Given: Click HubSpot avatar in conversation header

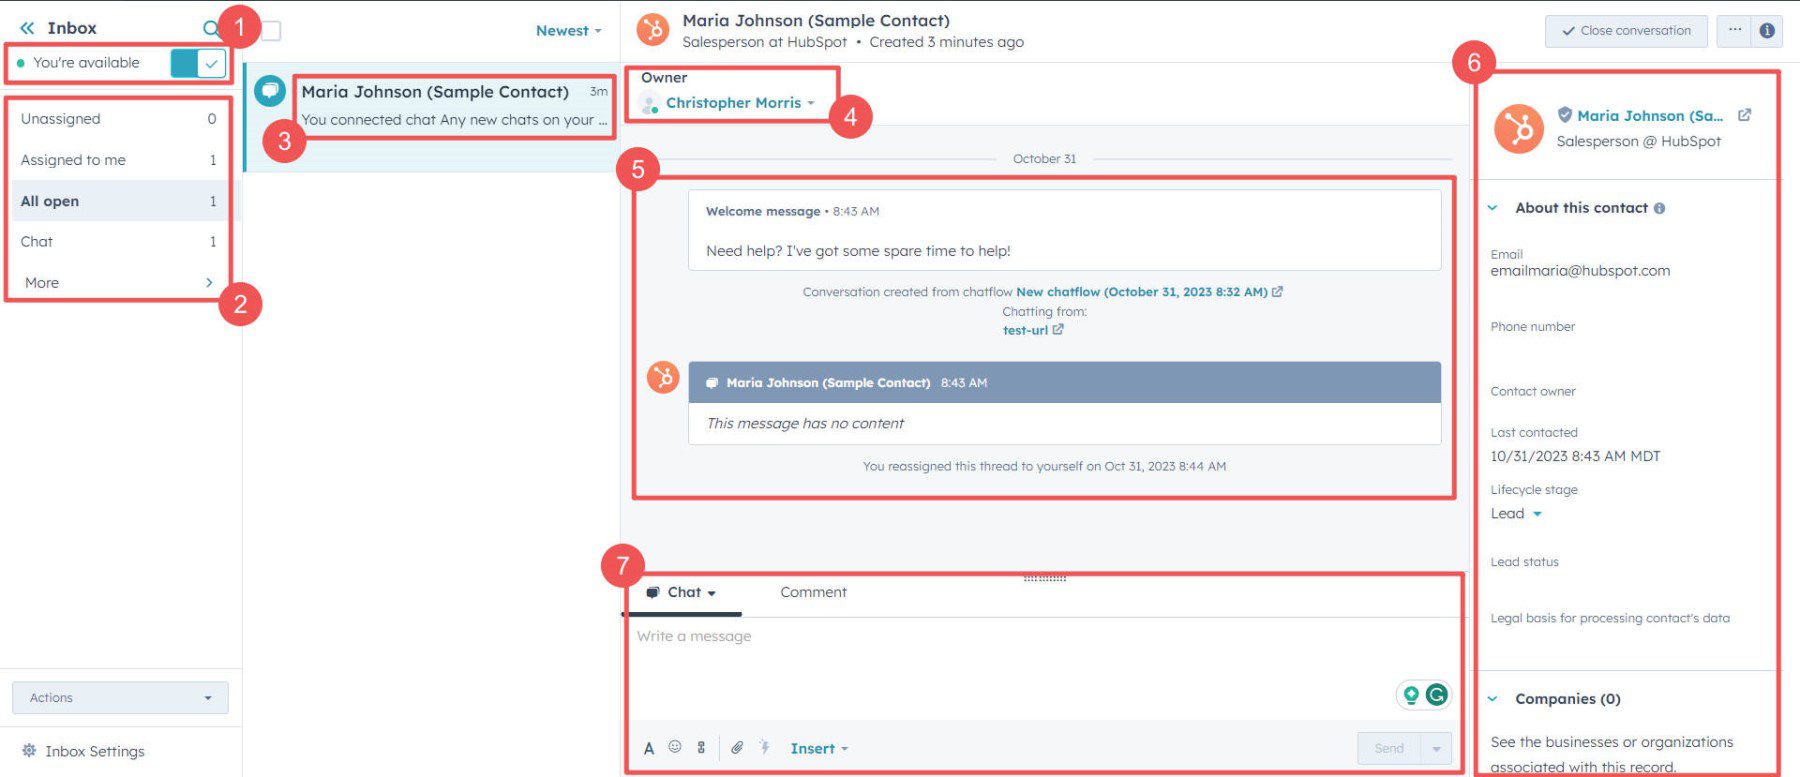Looking at the screenshot, I should 653,30.
